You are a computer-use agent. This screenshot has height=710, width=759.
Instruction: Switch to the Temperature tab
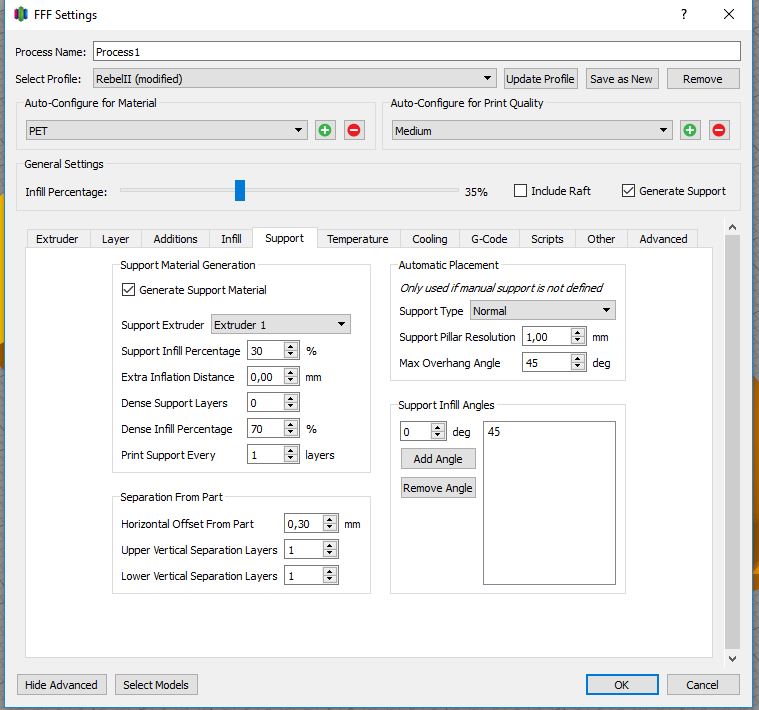[x=357, y=239]
